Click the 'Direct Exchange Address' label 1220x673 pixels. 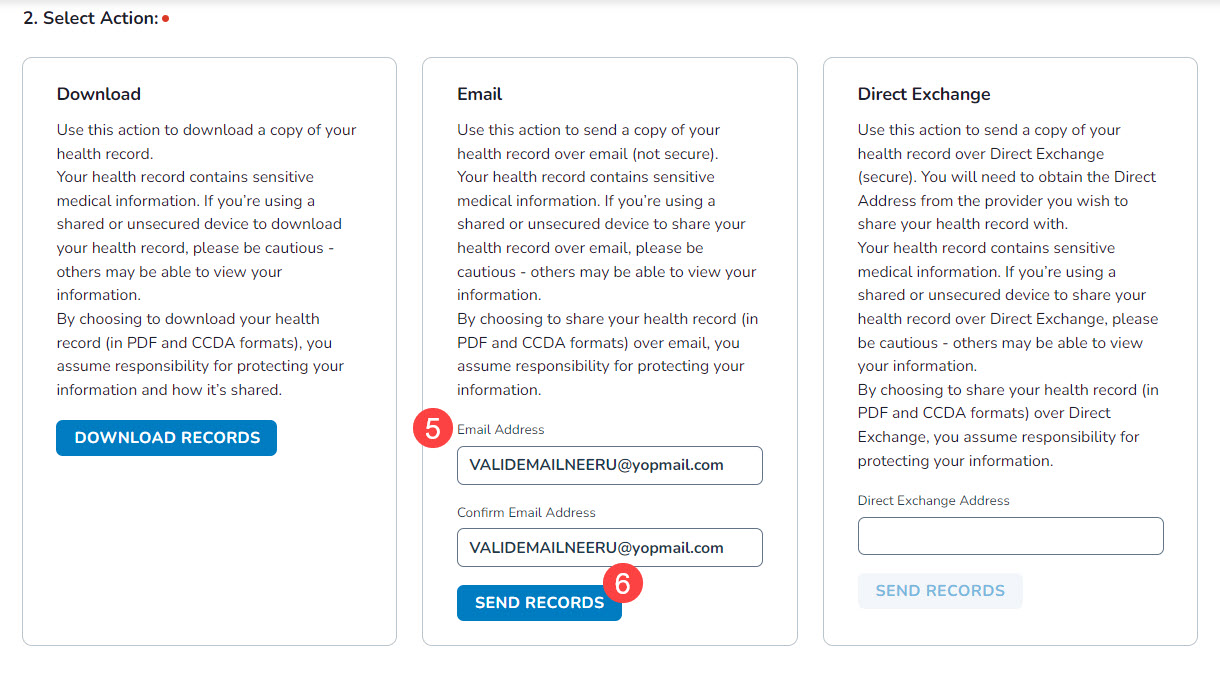click(933, 501)
